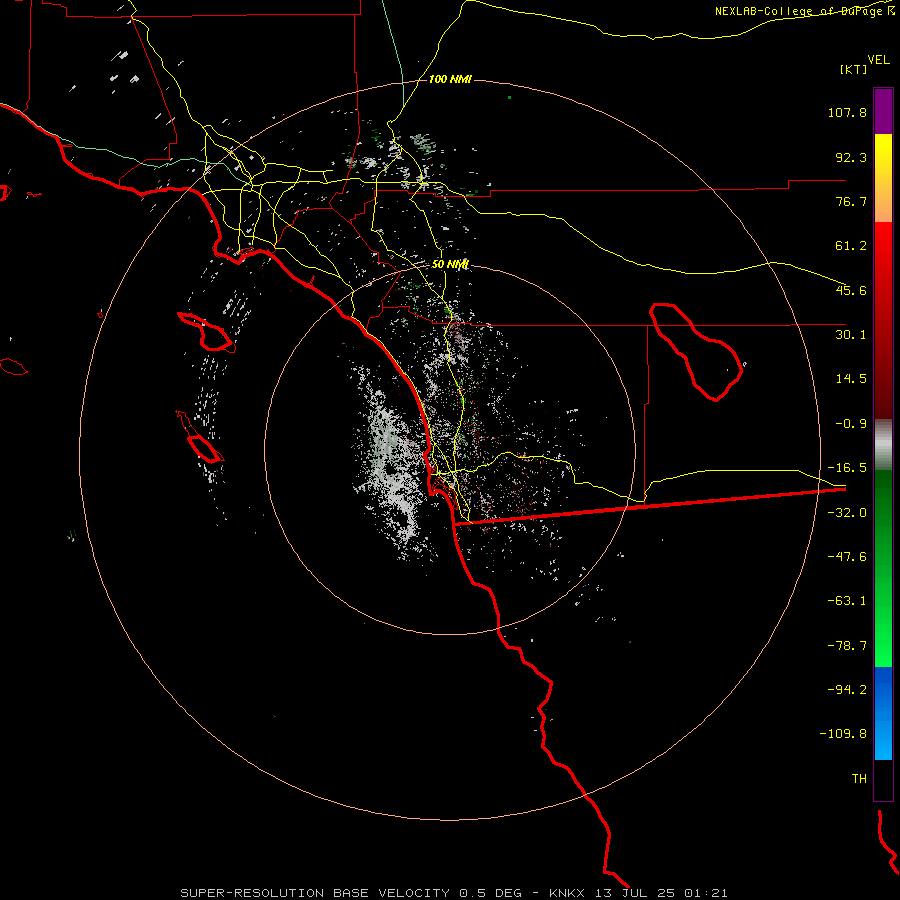Click the TH legend label
The width and height of the screenshot is (900, 900).
tap(859, 779)
